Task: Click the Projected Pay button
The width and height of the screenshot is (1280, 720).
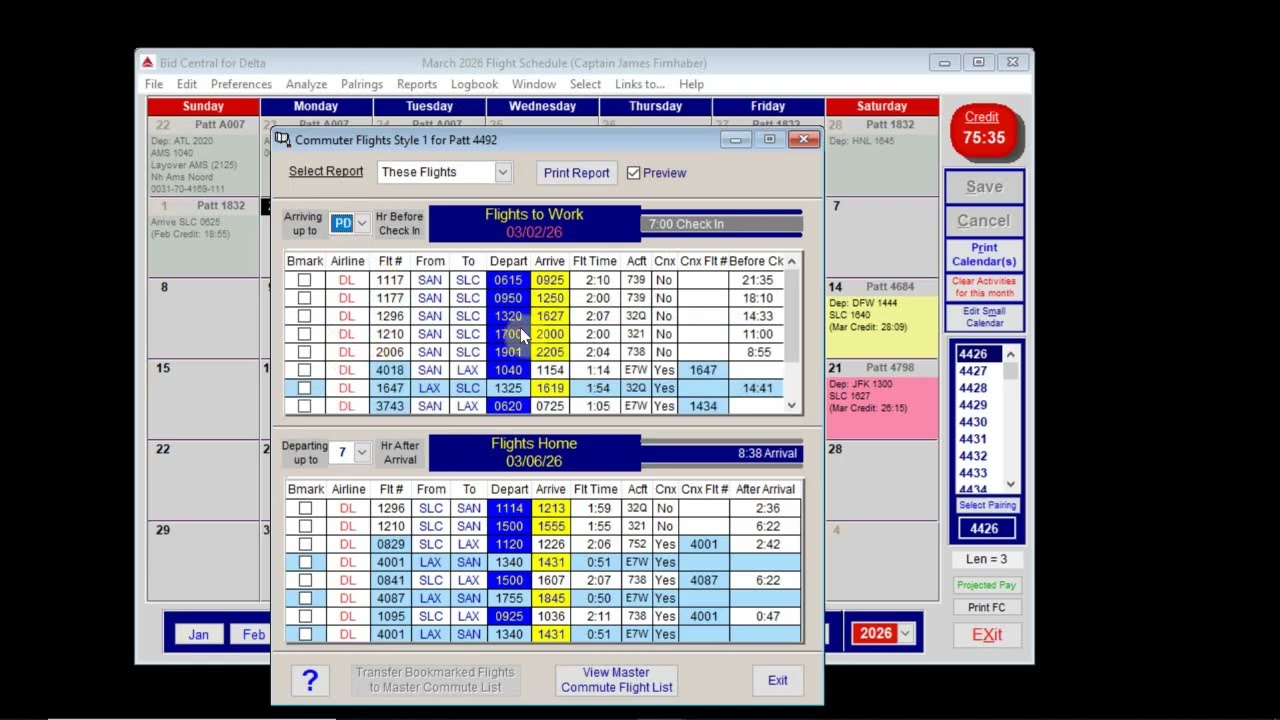Action: click(986, 585)
